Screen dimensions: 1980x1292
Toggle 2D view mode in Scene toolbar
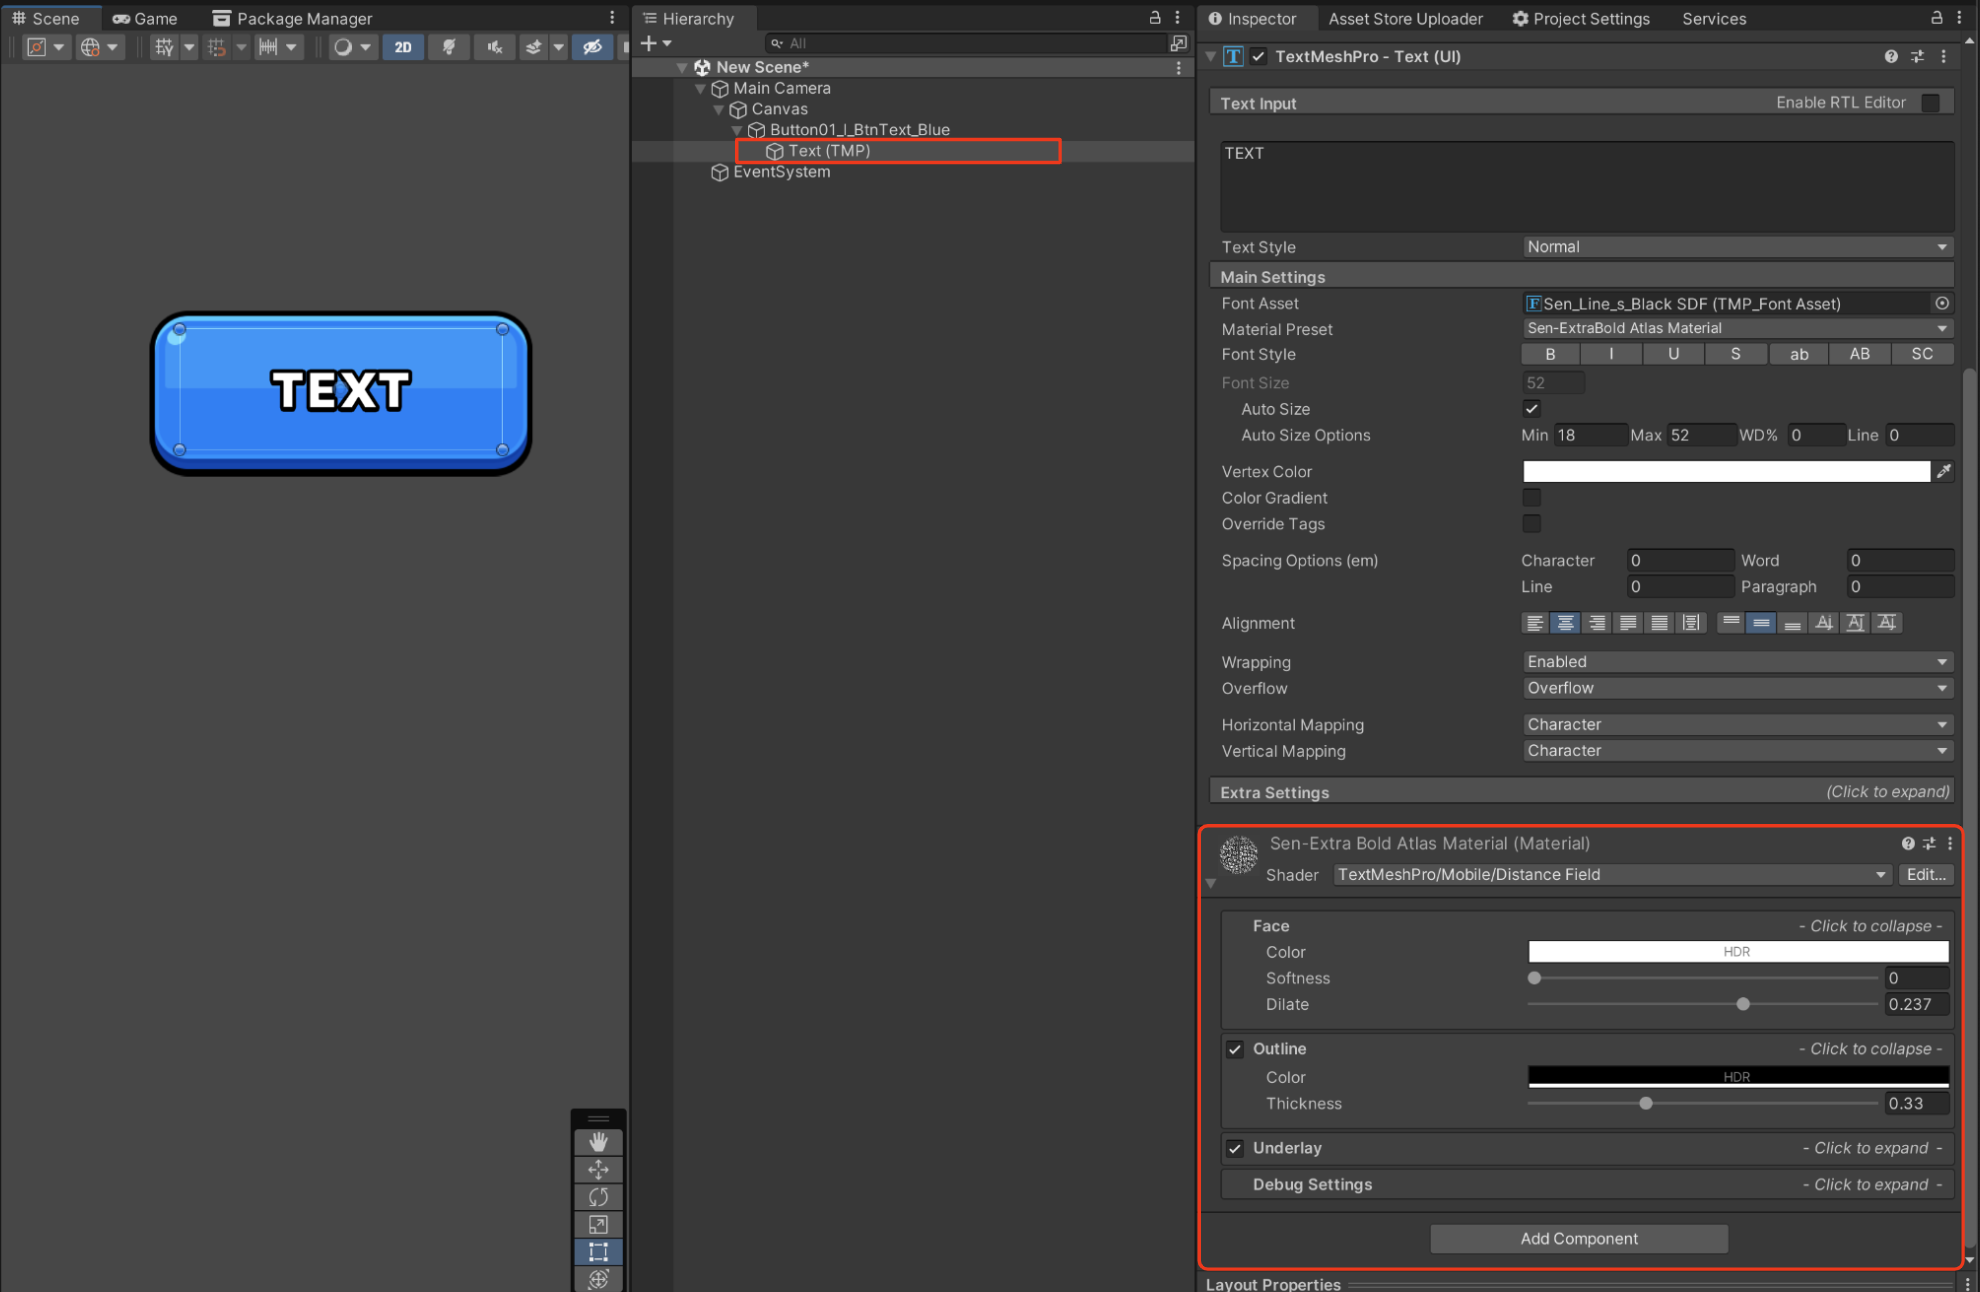(x=403, y=47)
